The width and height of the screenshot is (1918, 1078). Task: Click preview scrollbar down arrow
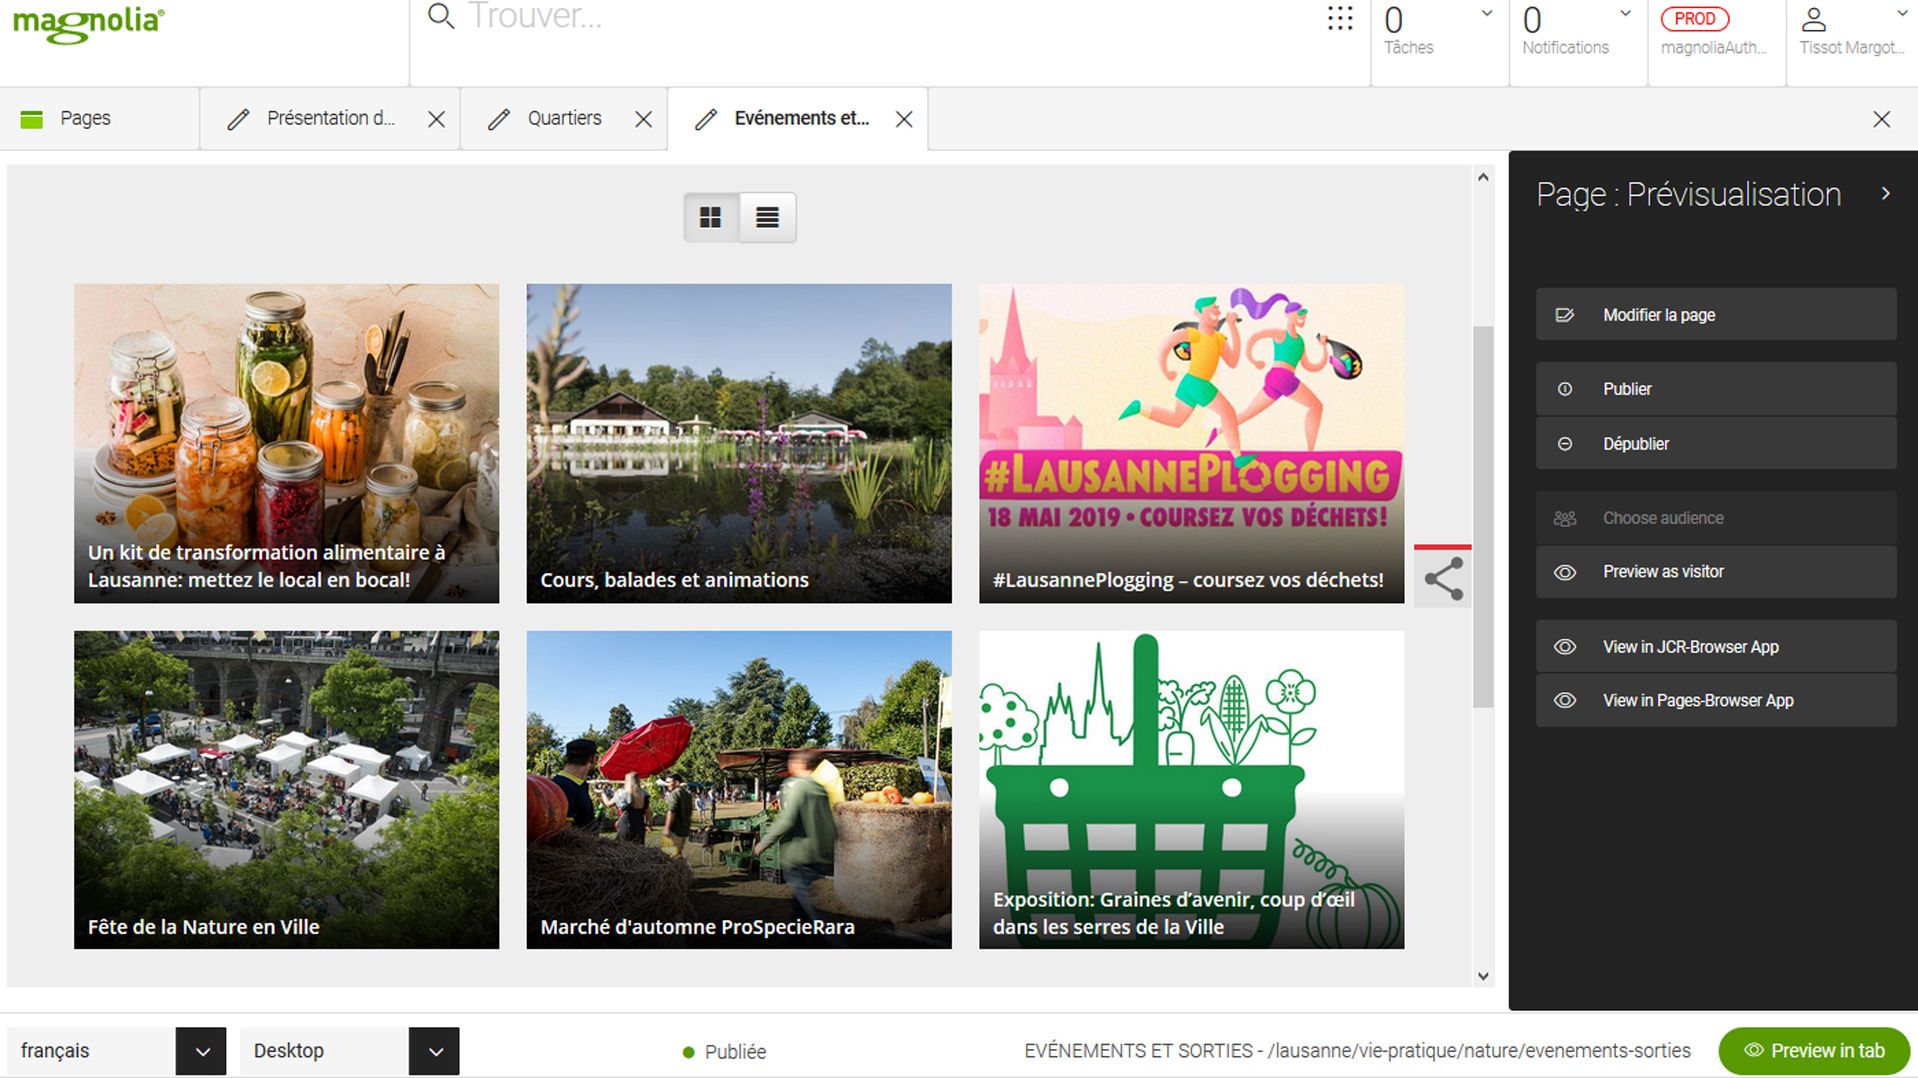pyautogui.click(x=1483, y=977)
